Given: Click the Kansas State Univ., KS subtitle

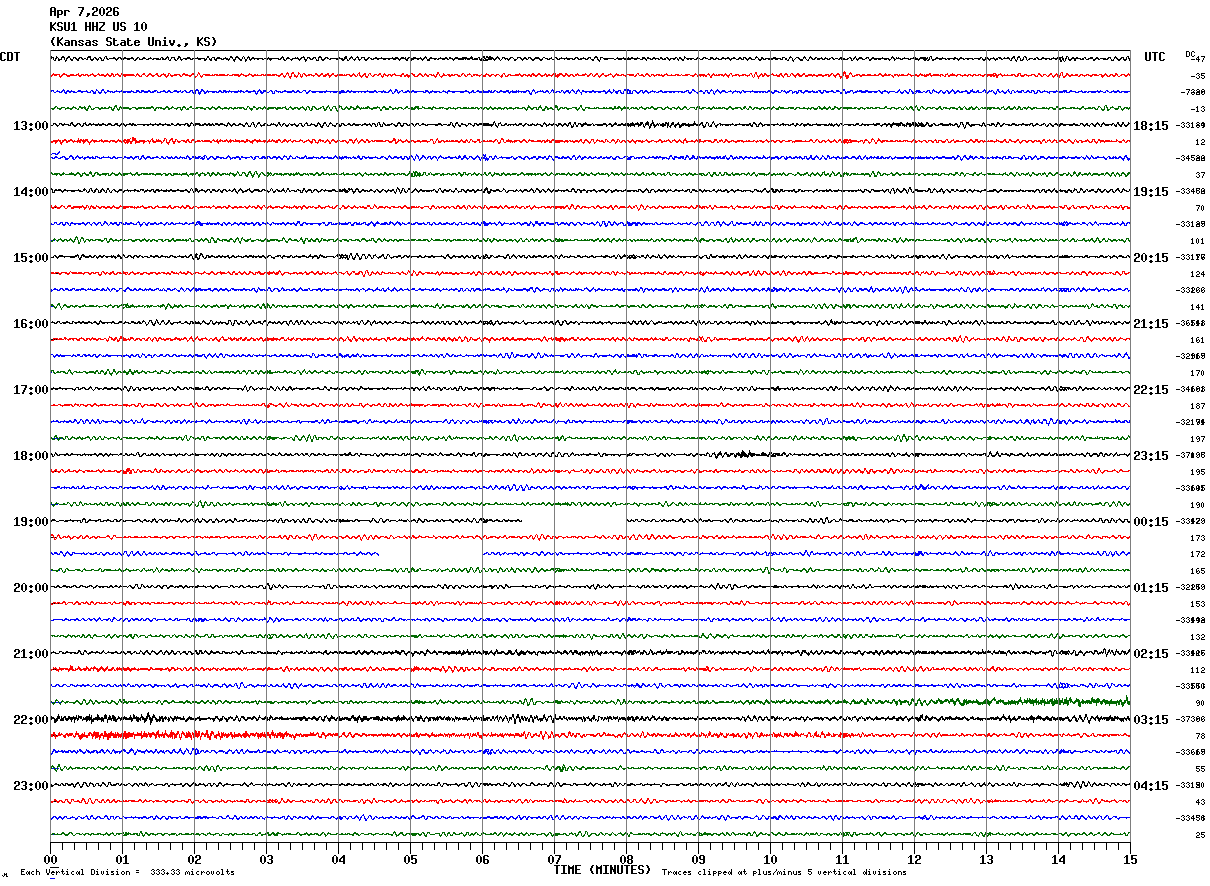Looking at the screenshot, I should [133, 42].
